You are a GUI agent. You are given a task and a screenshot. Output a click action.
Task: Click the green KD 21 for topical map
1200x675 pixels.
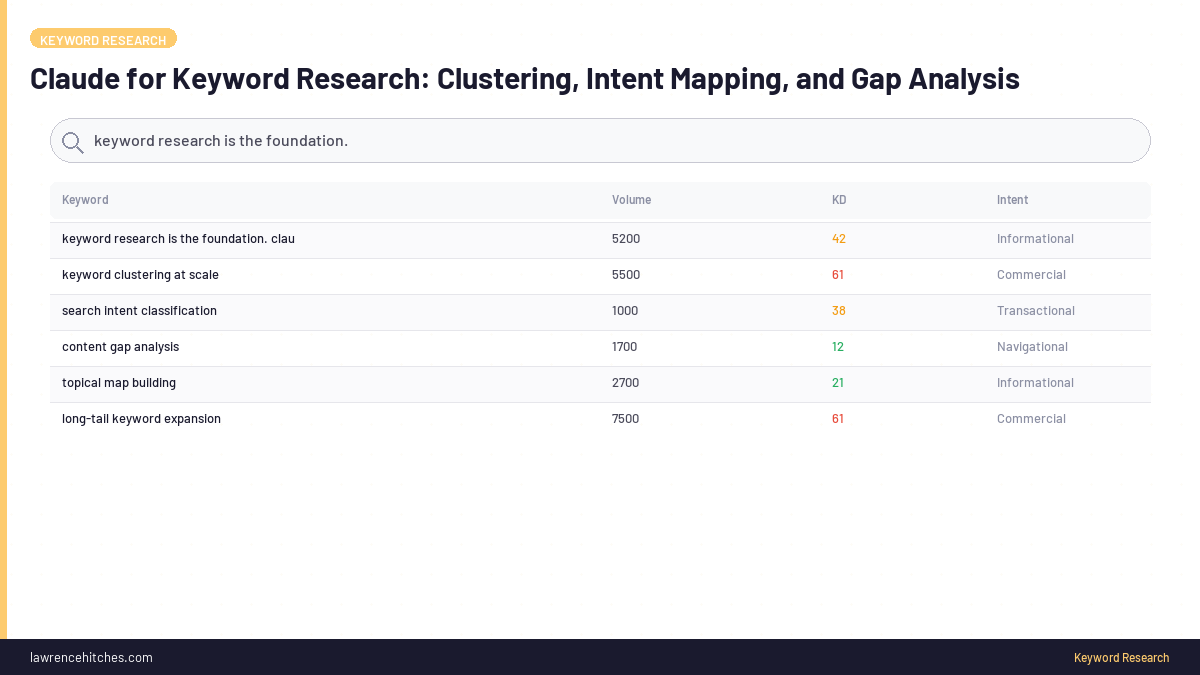(x=838, y=382)
